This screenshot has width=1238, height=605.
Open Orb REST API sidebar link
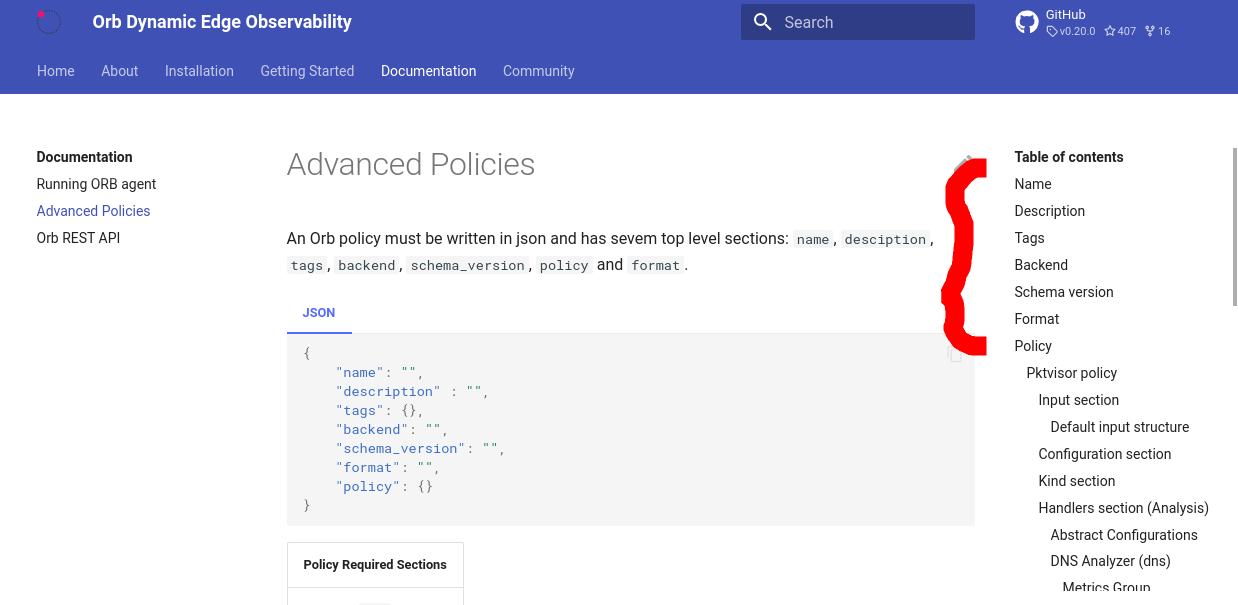(x=79, y=238)
